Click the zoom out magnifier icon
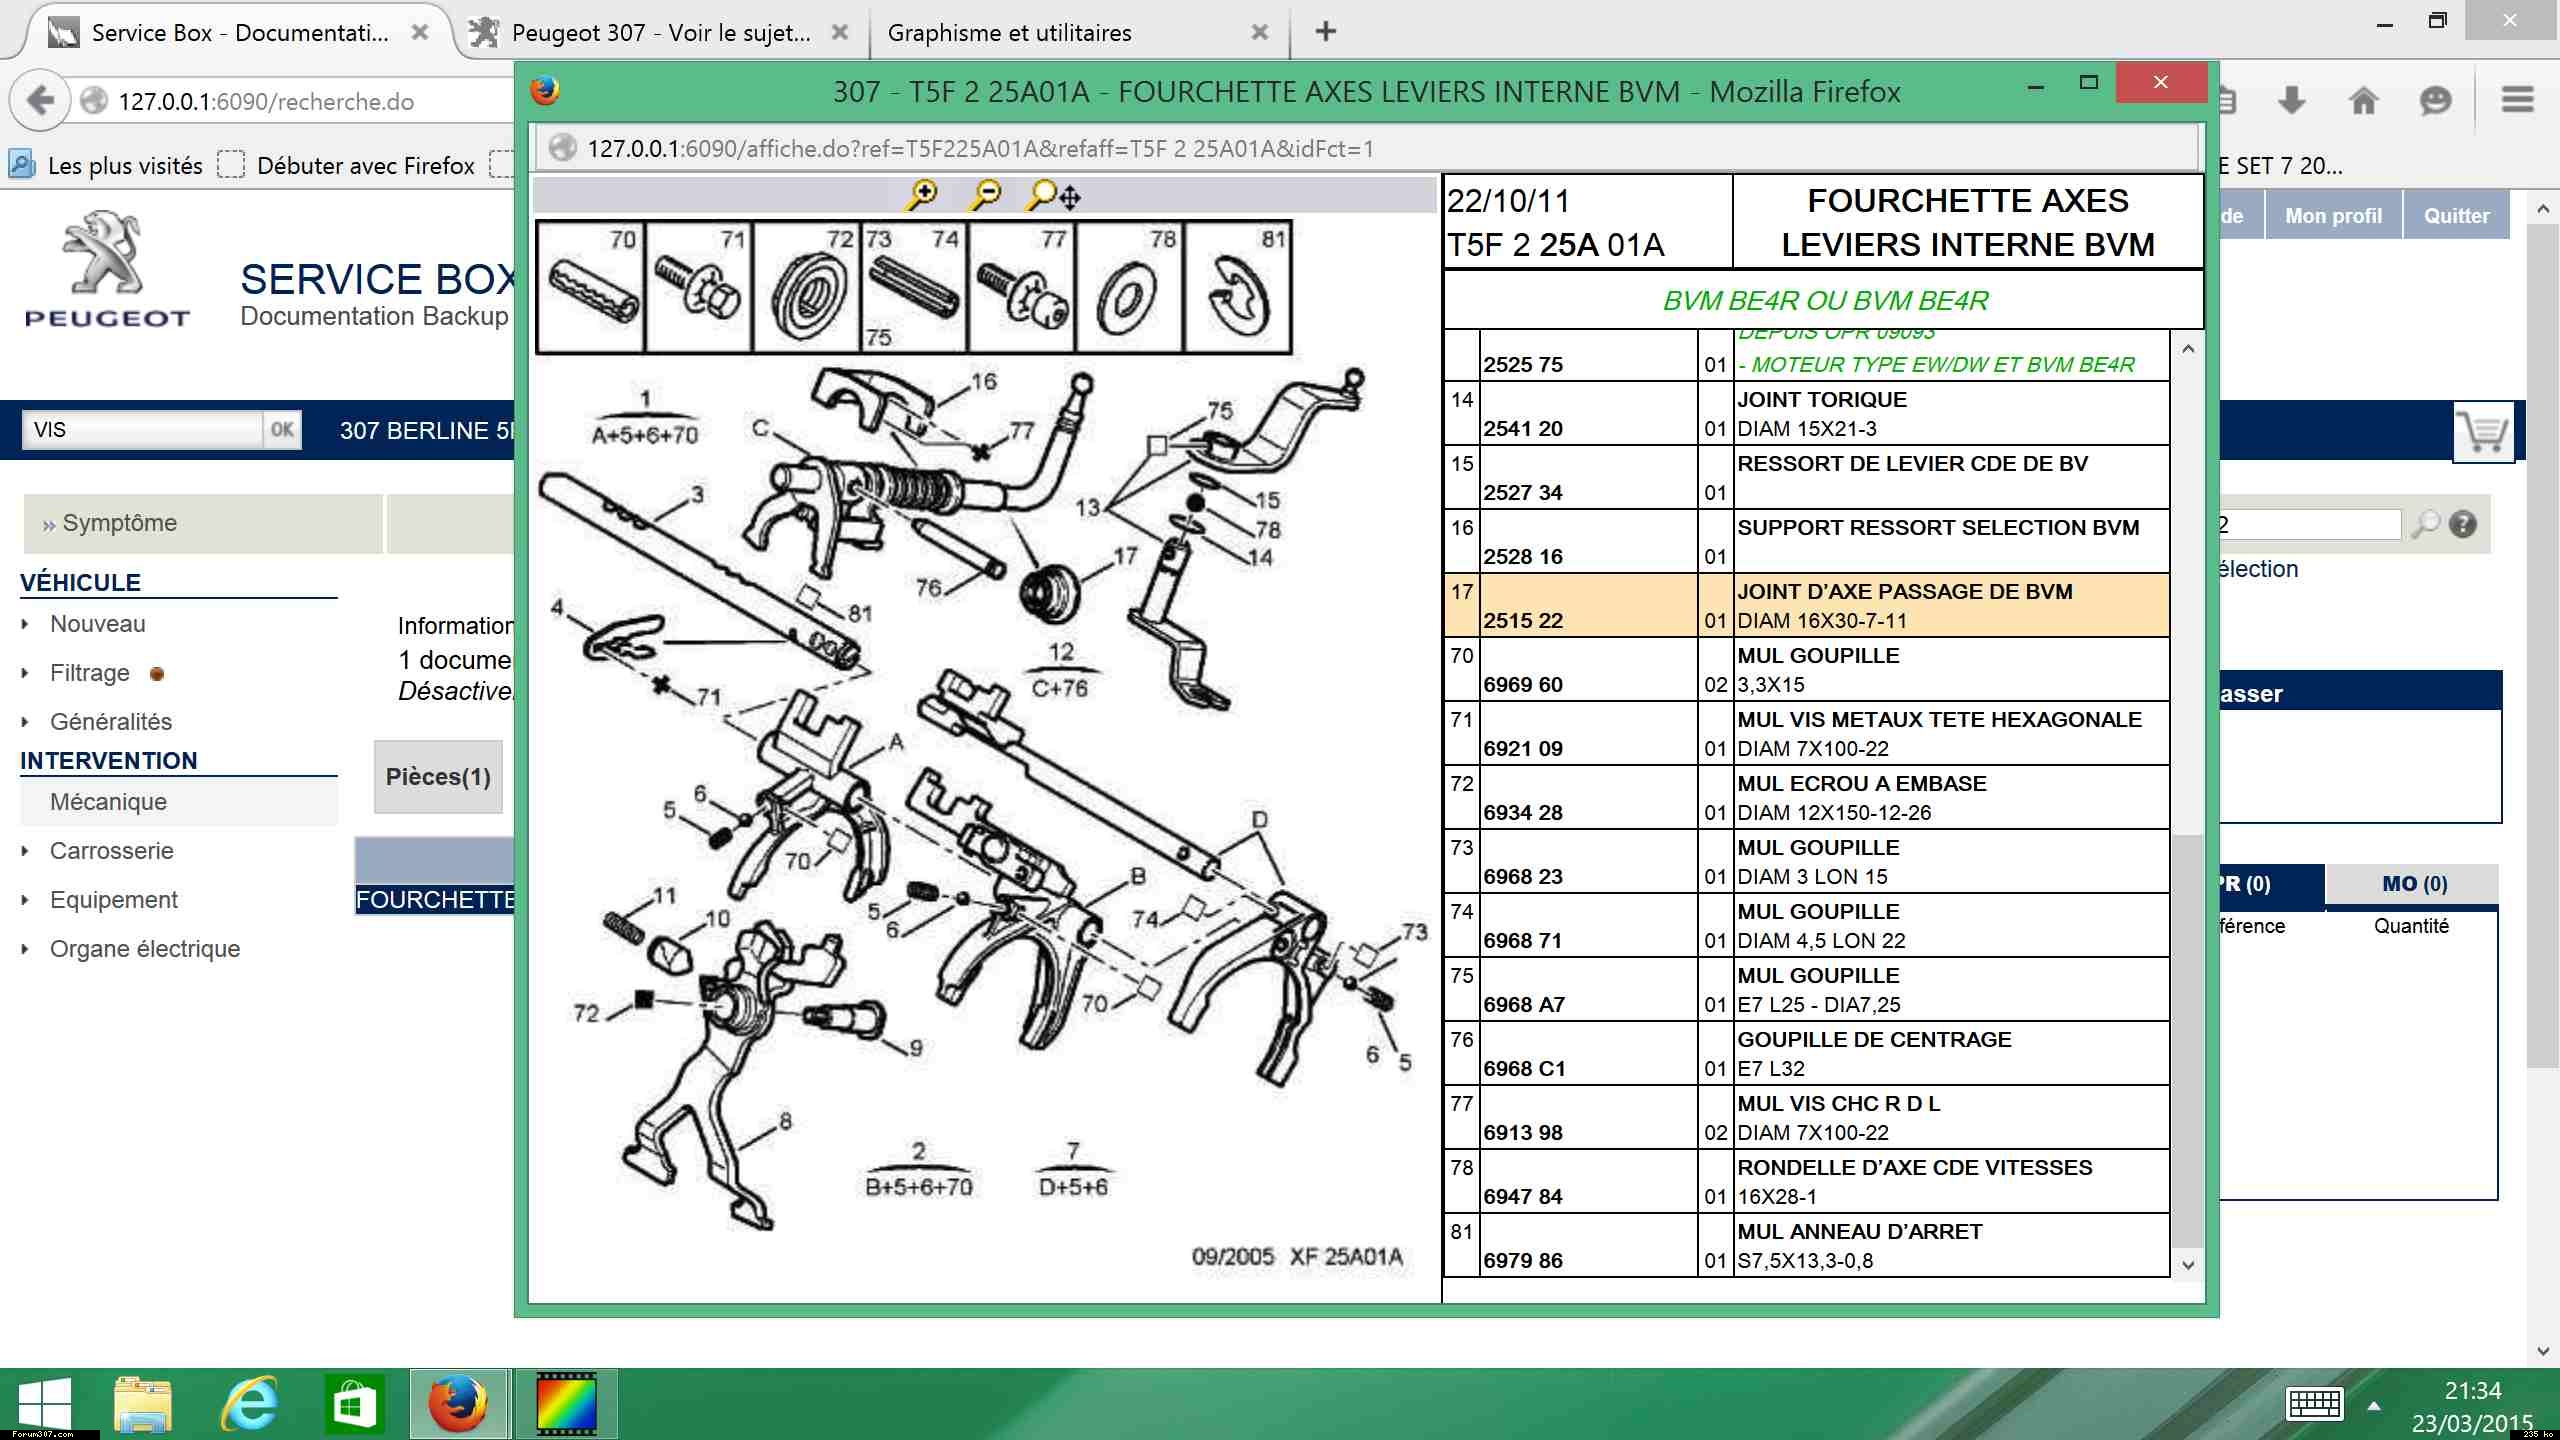2560x1440 pixels. point(985,194)
